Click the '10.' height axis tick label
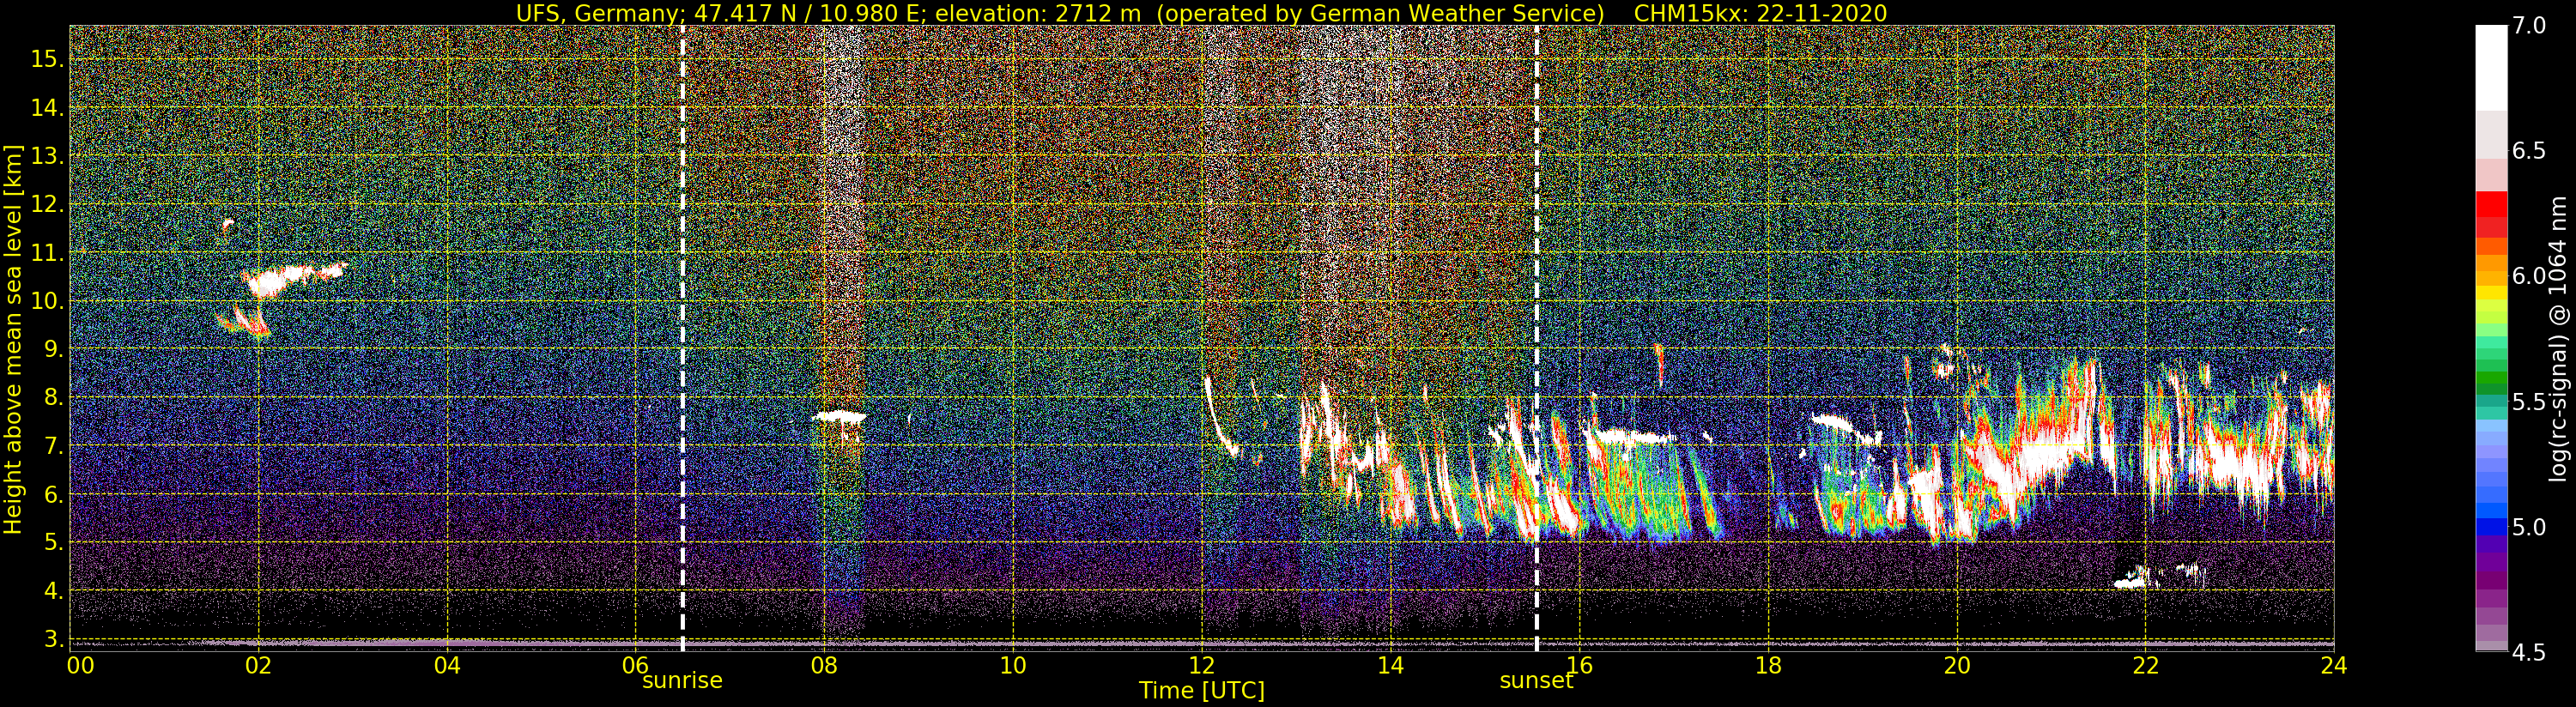 click(x=47, y=301)
